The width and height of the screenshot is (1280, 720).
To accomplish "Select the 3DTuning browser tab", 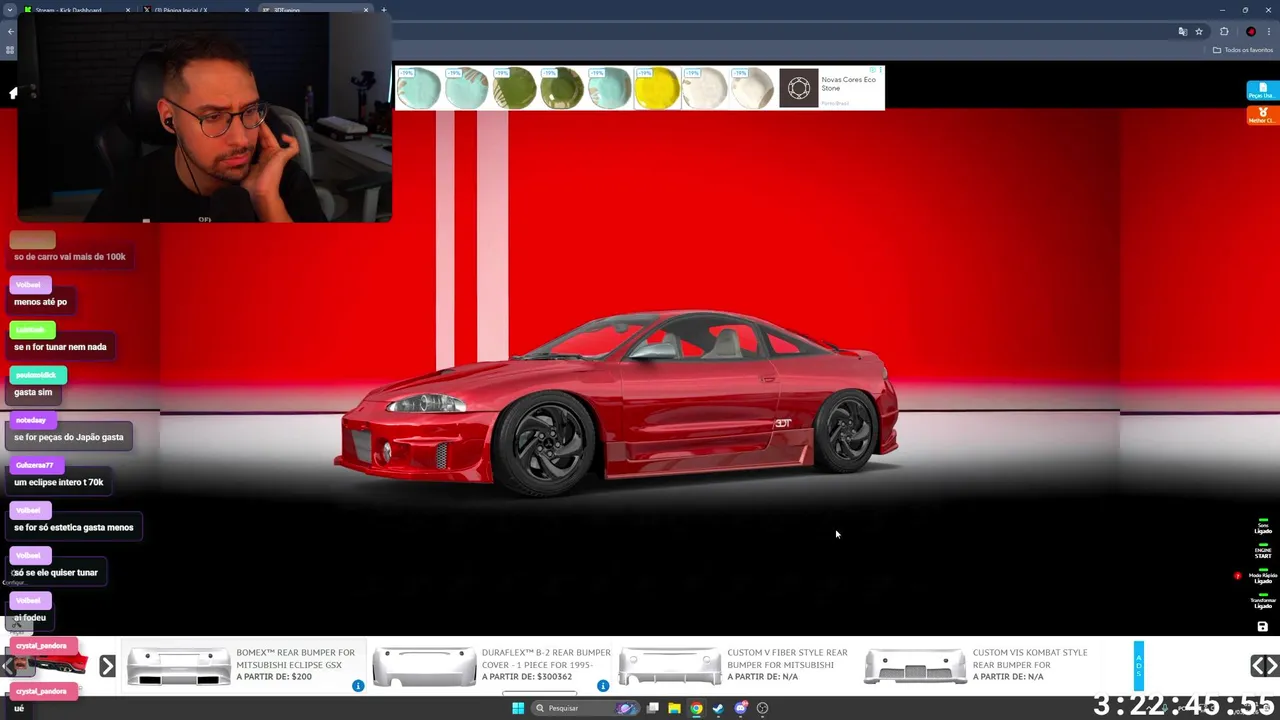I will point(310,10).
